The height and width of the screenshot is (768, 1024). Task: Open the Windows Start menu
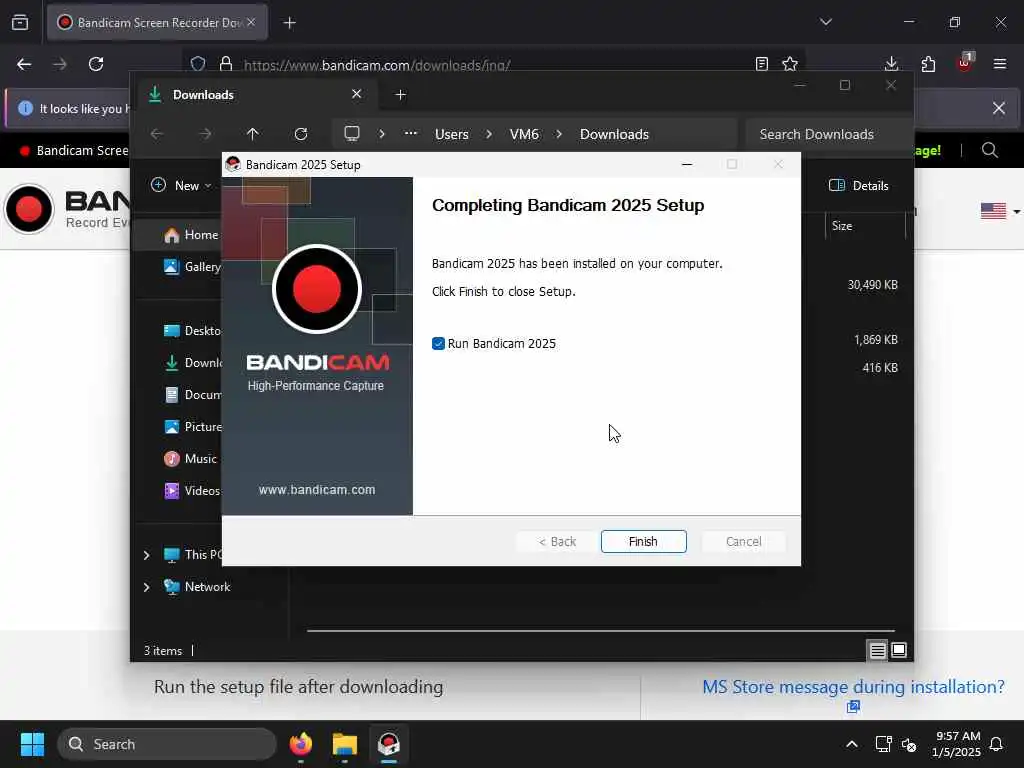(x=32, y=744)
